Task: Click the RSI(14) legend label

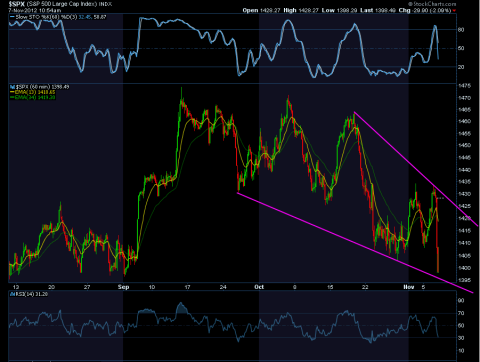Action: point(32,294)
